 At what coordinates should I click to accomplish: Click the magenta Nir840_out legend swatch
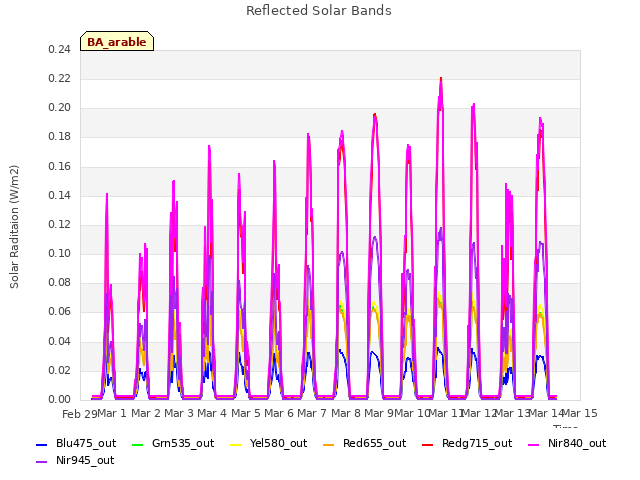click(533, 444)
